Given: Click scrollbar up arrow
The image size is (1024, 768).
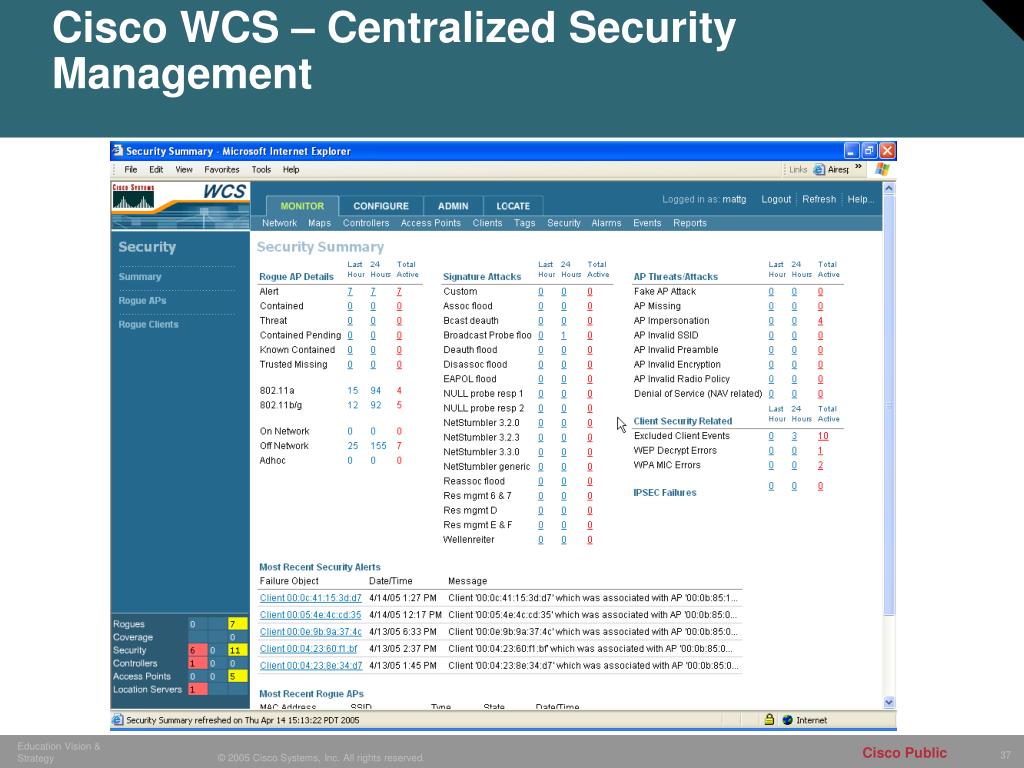Looking at the screenshot, I should click(889, 188).
